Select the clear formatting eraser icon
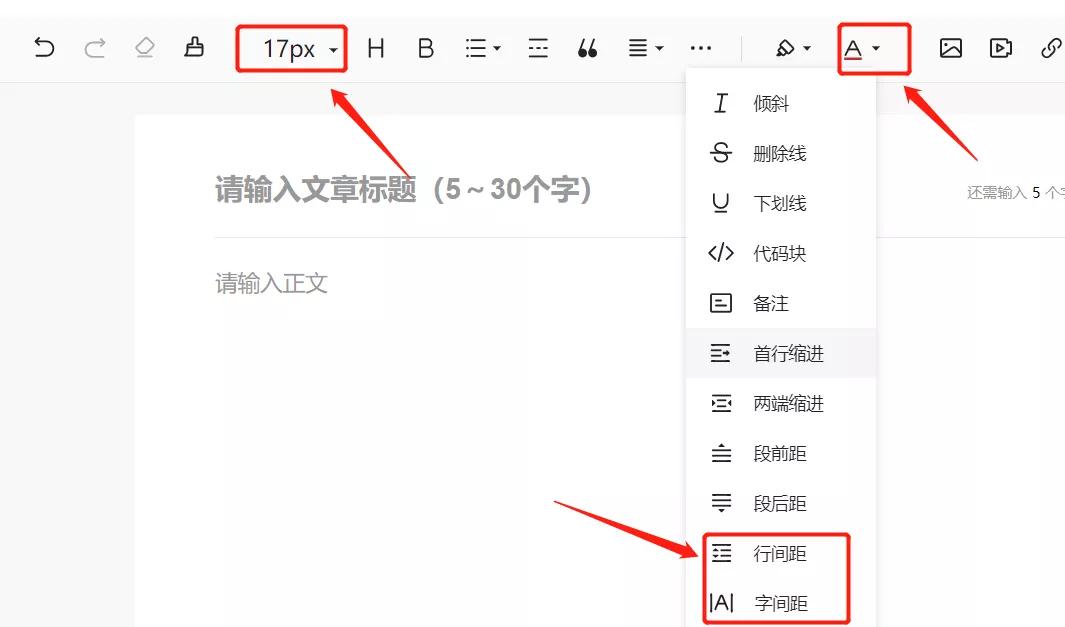1065x627 pixels. pos(142,47)
